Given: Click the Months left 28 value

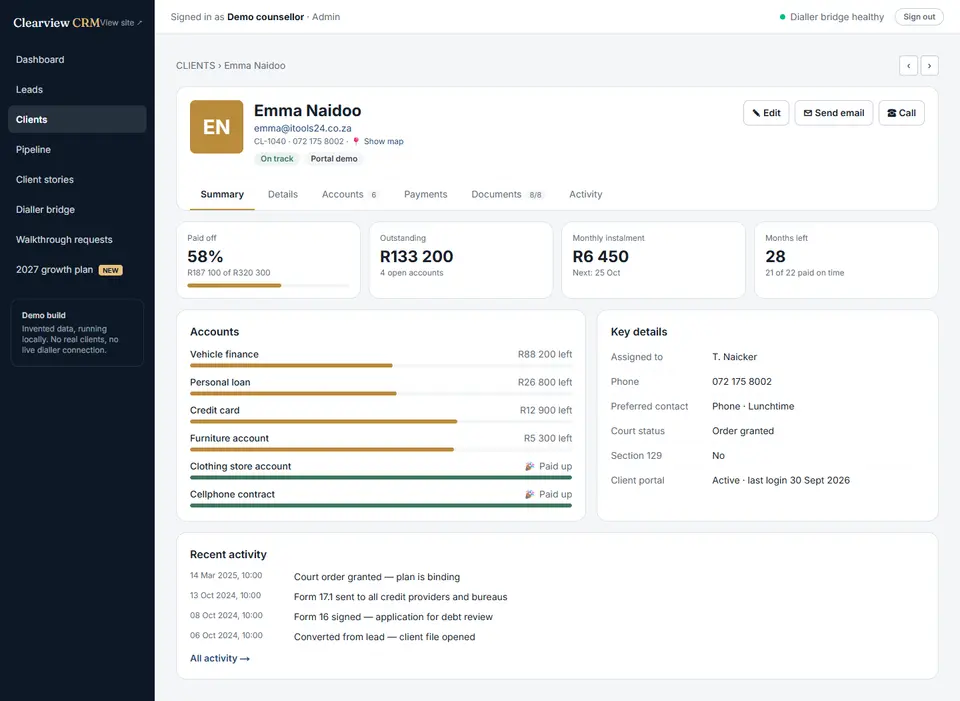Looking at the screenshot, I should (775, 257).
